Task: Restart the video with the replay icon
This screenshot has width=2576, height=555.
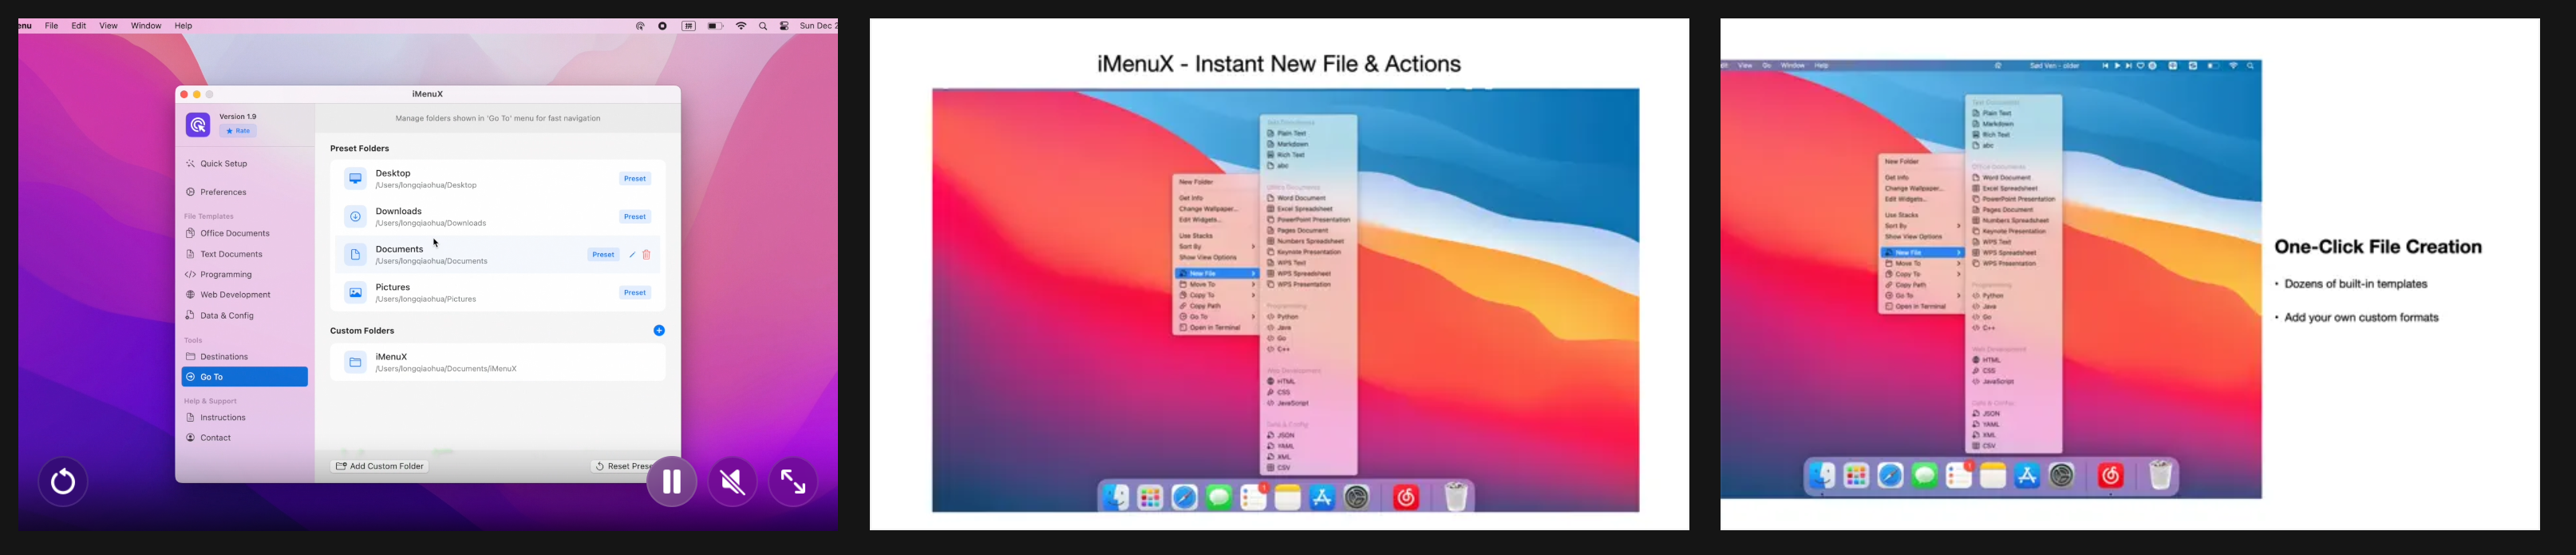Action: [x=63, y=482]
